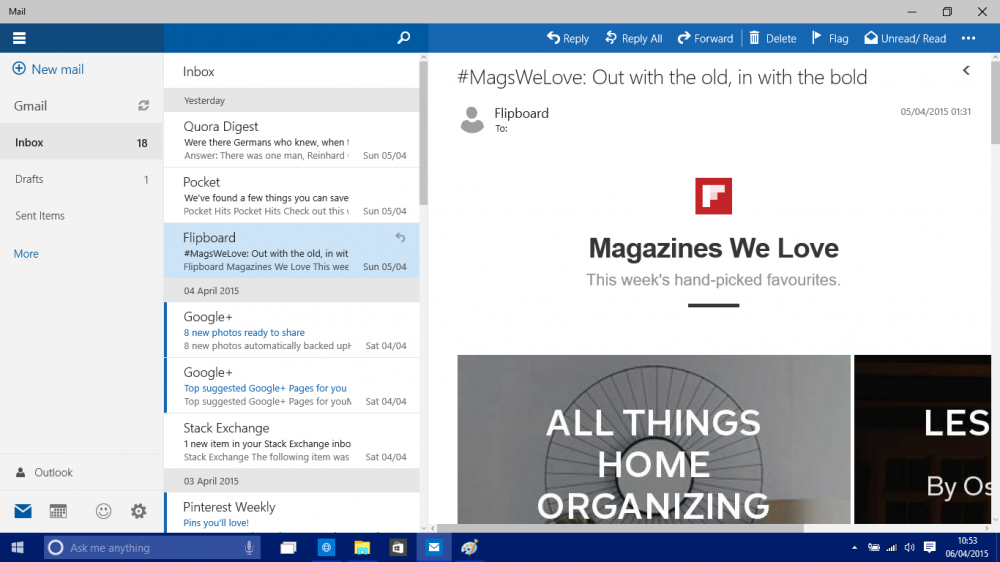
Task: Open the Calendar icon in sidebar
Action: 58,511
